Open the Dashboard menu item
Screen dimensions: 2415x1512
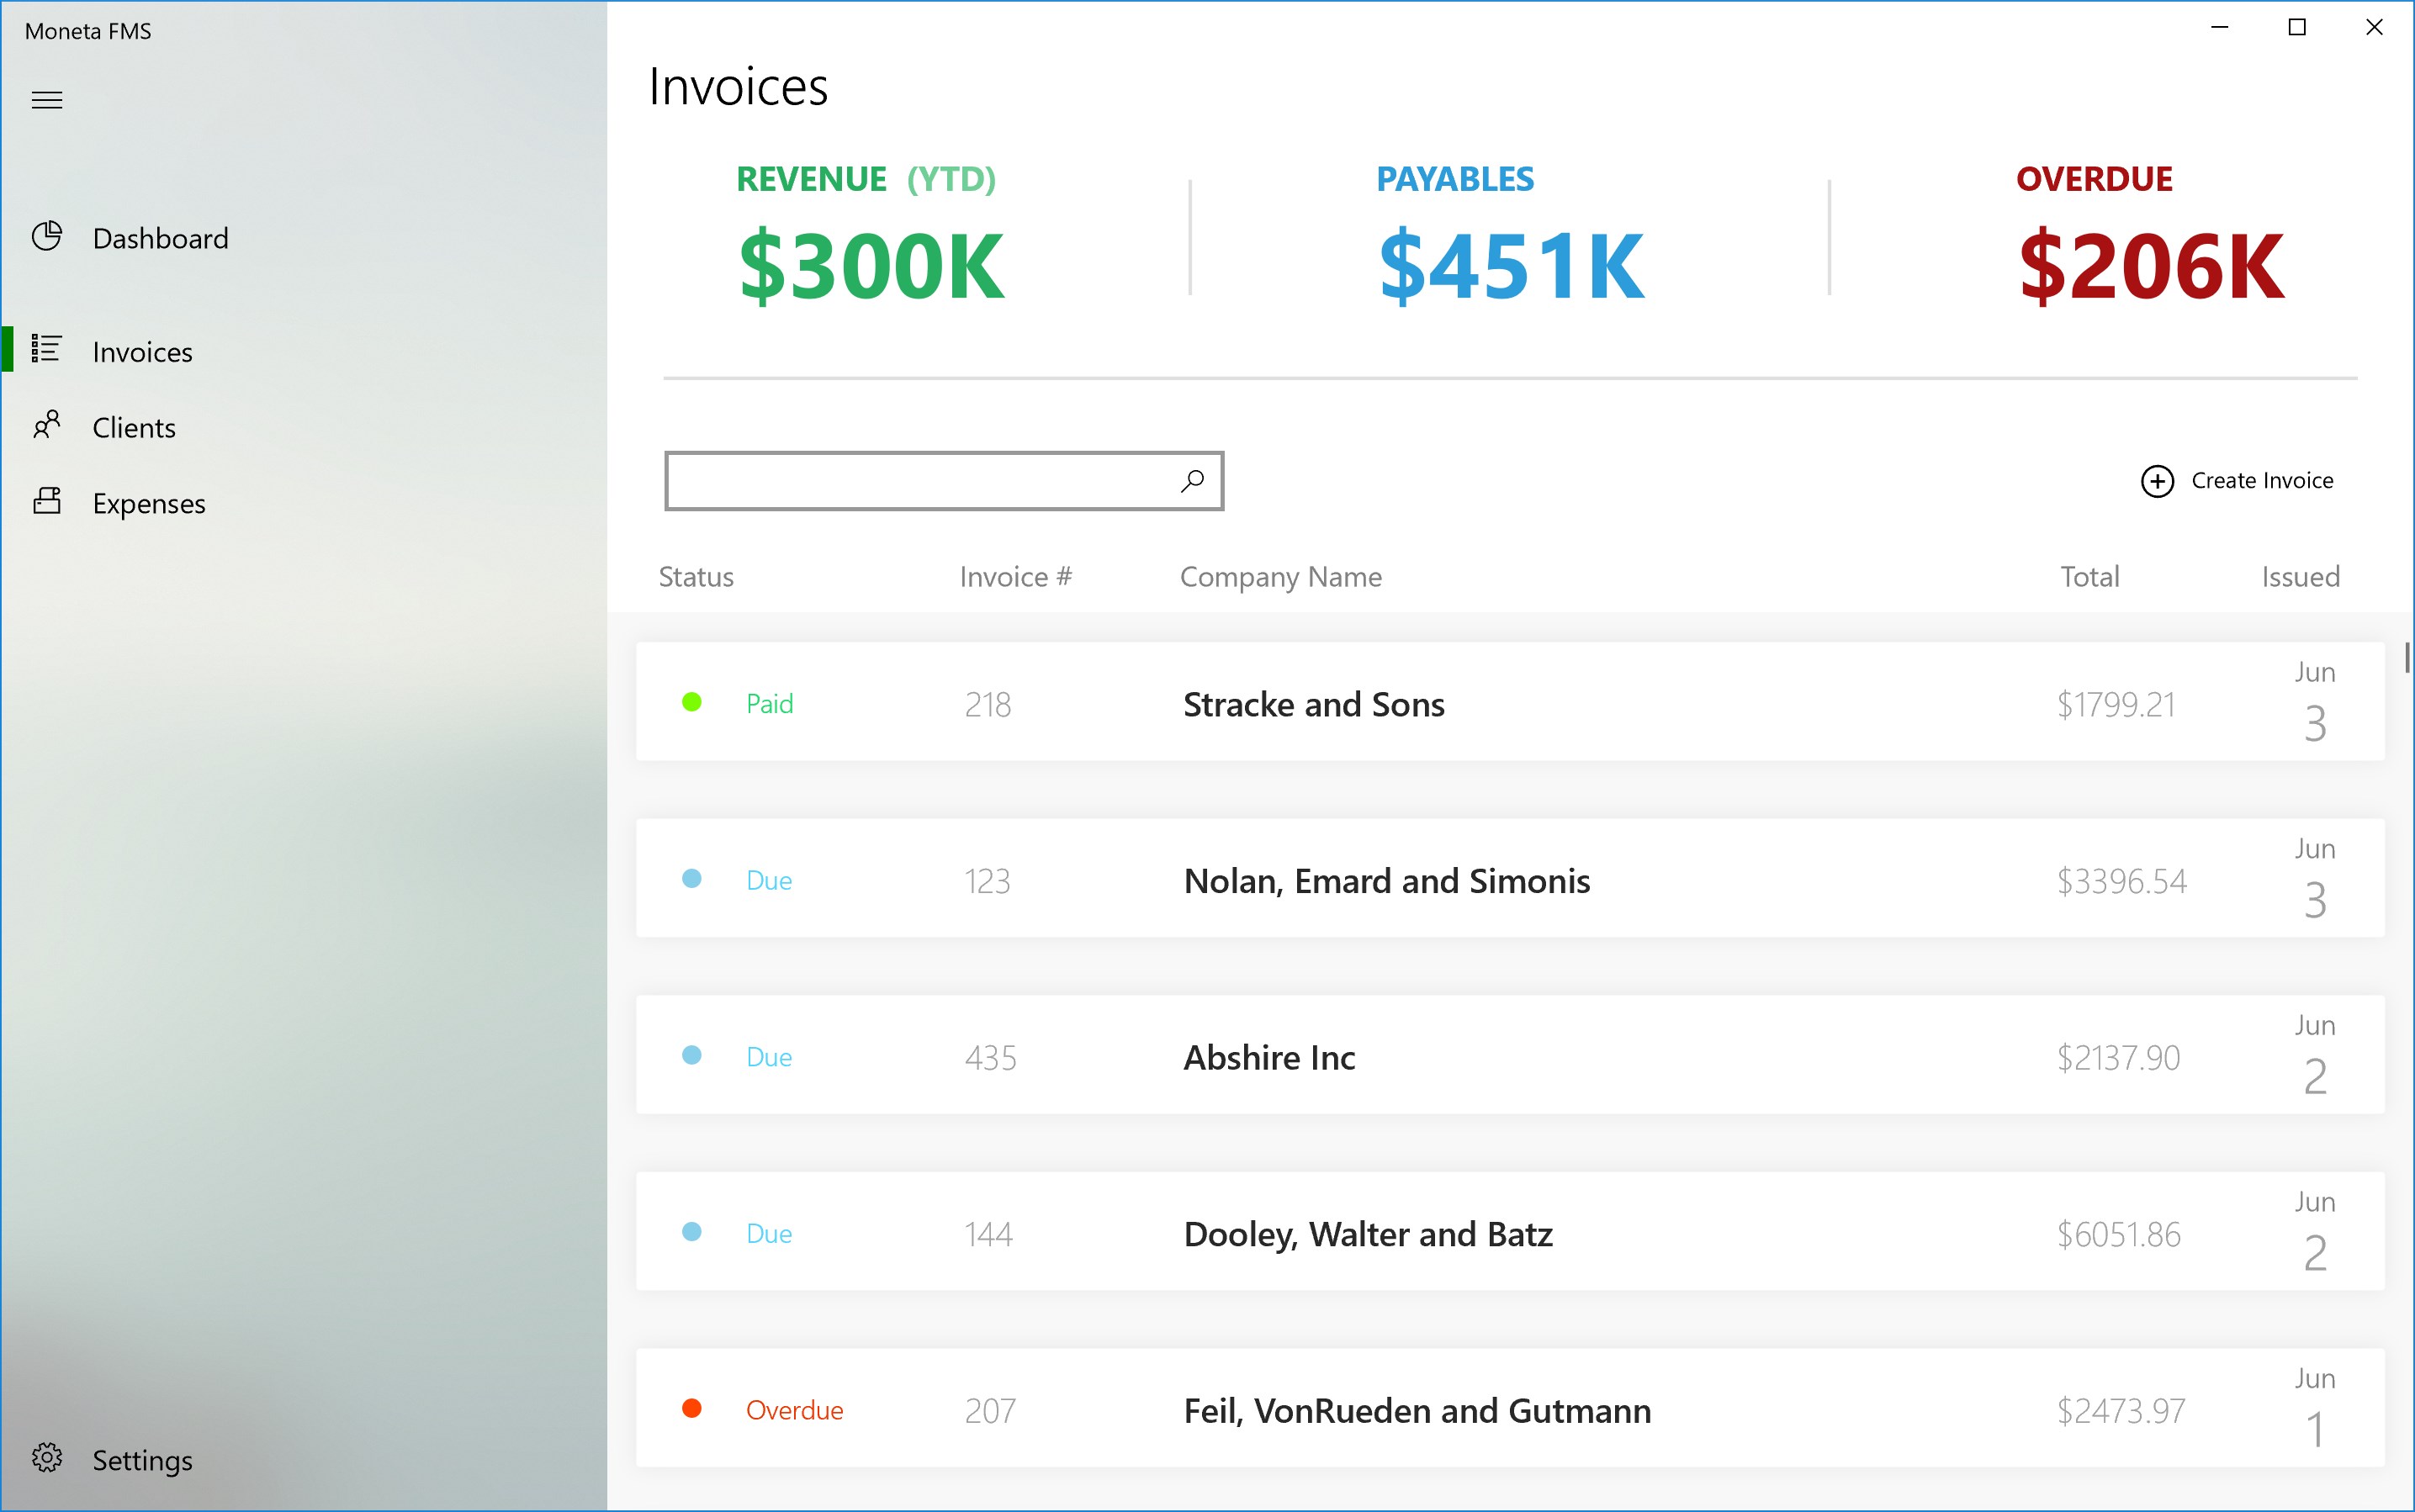click(x=160, y=238)
